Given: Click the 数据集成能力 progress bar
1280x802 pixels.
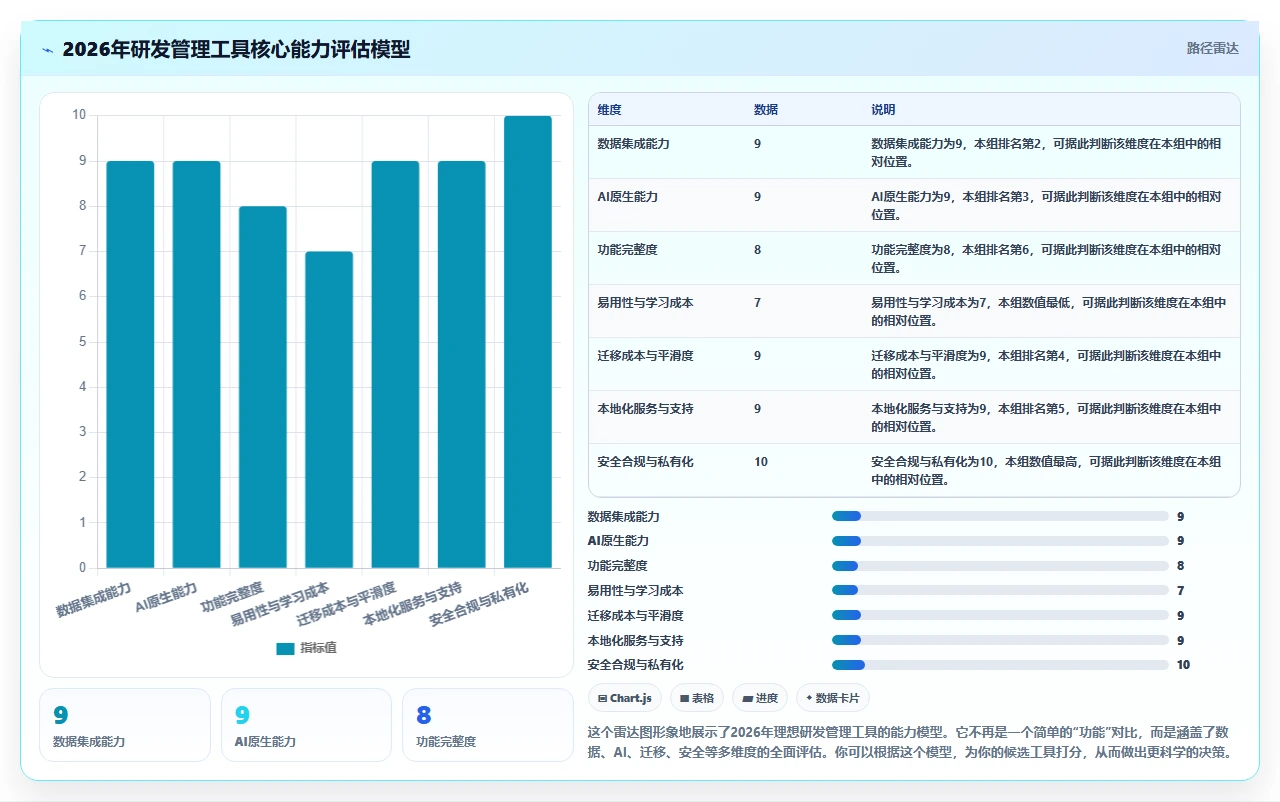Looking at the screenshot, I should [x=1000, y=516].
